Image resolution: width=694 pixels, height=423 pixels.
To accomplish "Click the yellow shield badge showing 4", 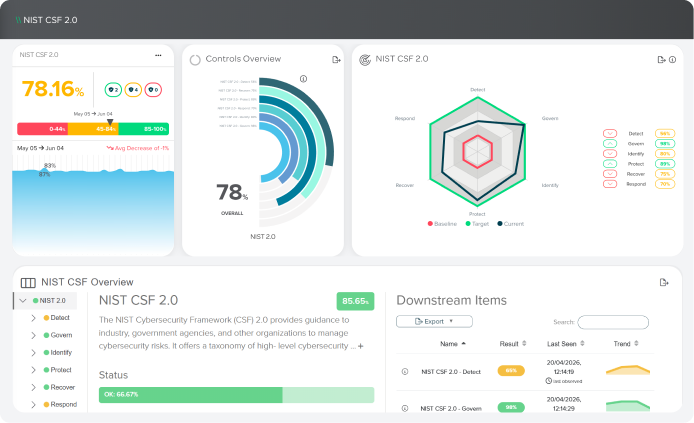I will tap(133, 90).
